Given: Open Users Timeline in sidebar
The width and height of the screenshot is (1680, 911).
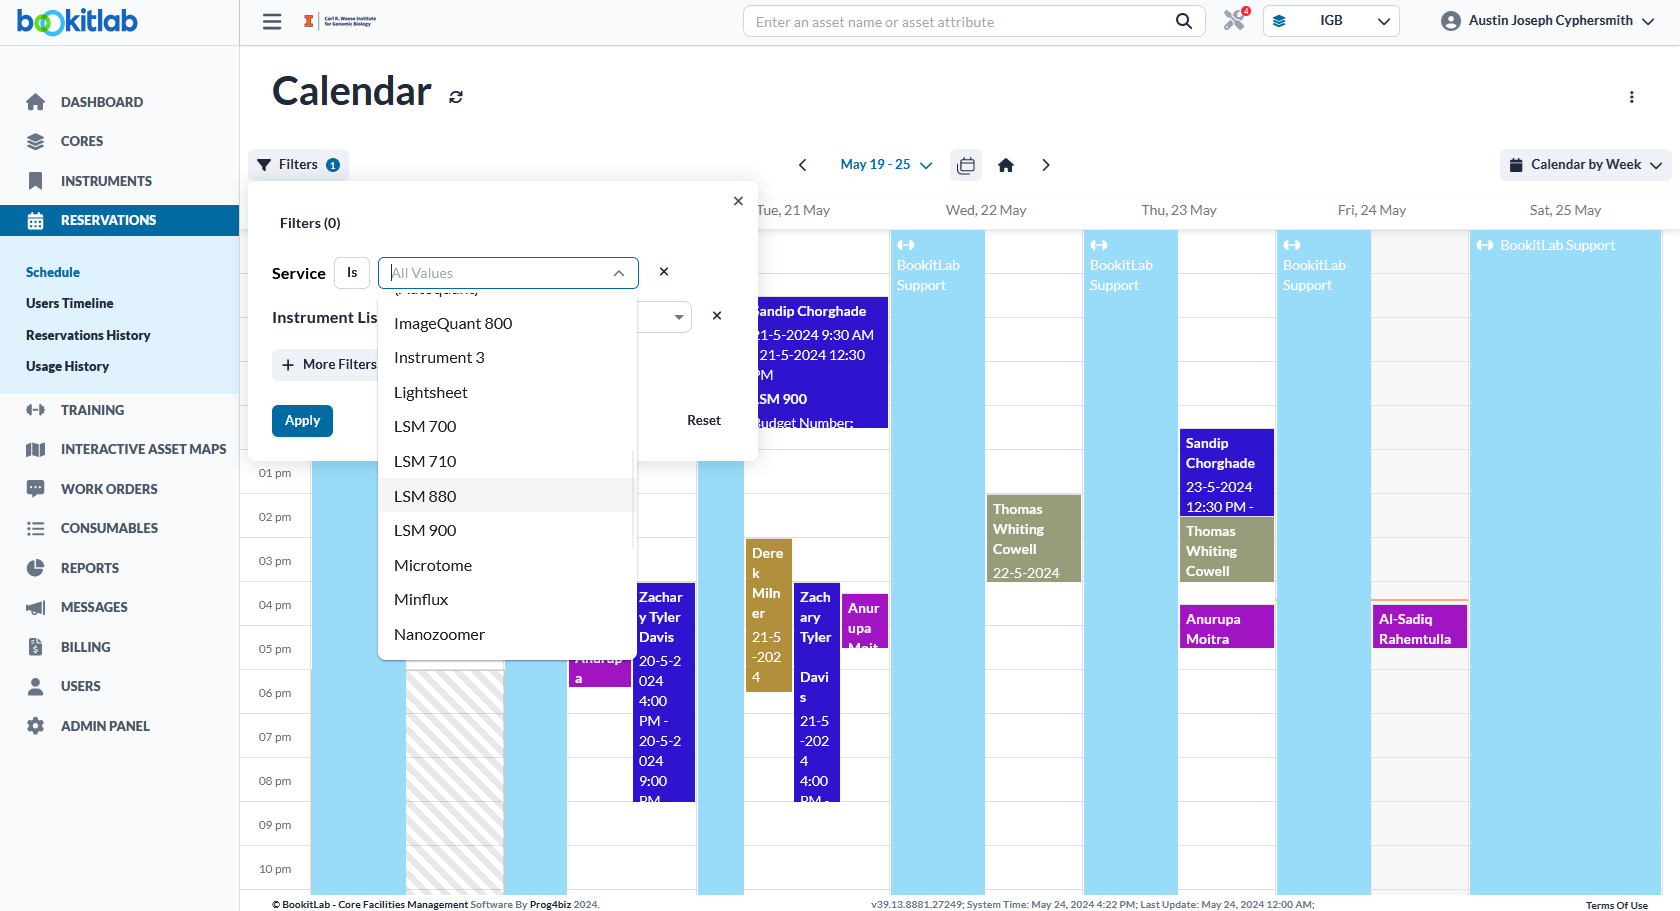Looking at the screenshot, I should (70, 303).
